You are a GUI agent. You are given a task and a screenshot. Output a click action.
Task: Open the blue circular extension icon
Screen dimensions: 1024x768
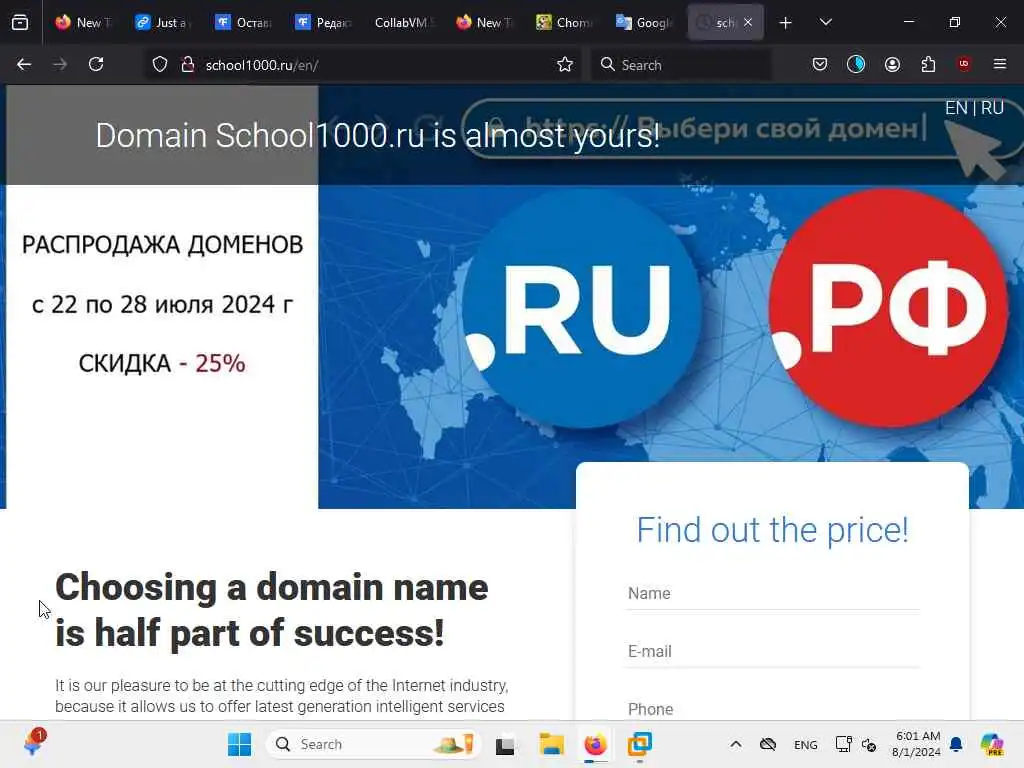pyautogui.click(x=856, y=65)
